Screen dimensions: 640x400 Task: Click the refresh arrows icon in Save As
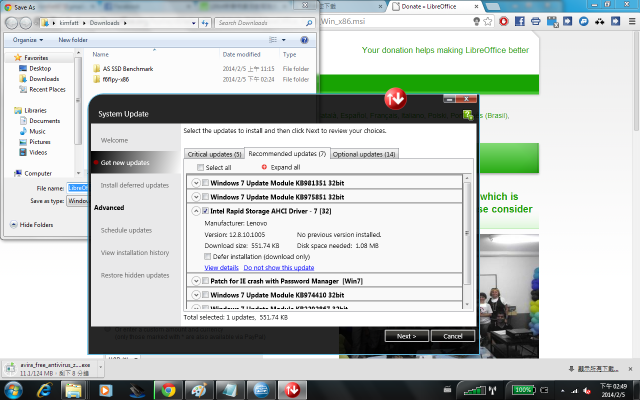205,23
